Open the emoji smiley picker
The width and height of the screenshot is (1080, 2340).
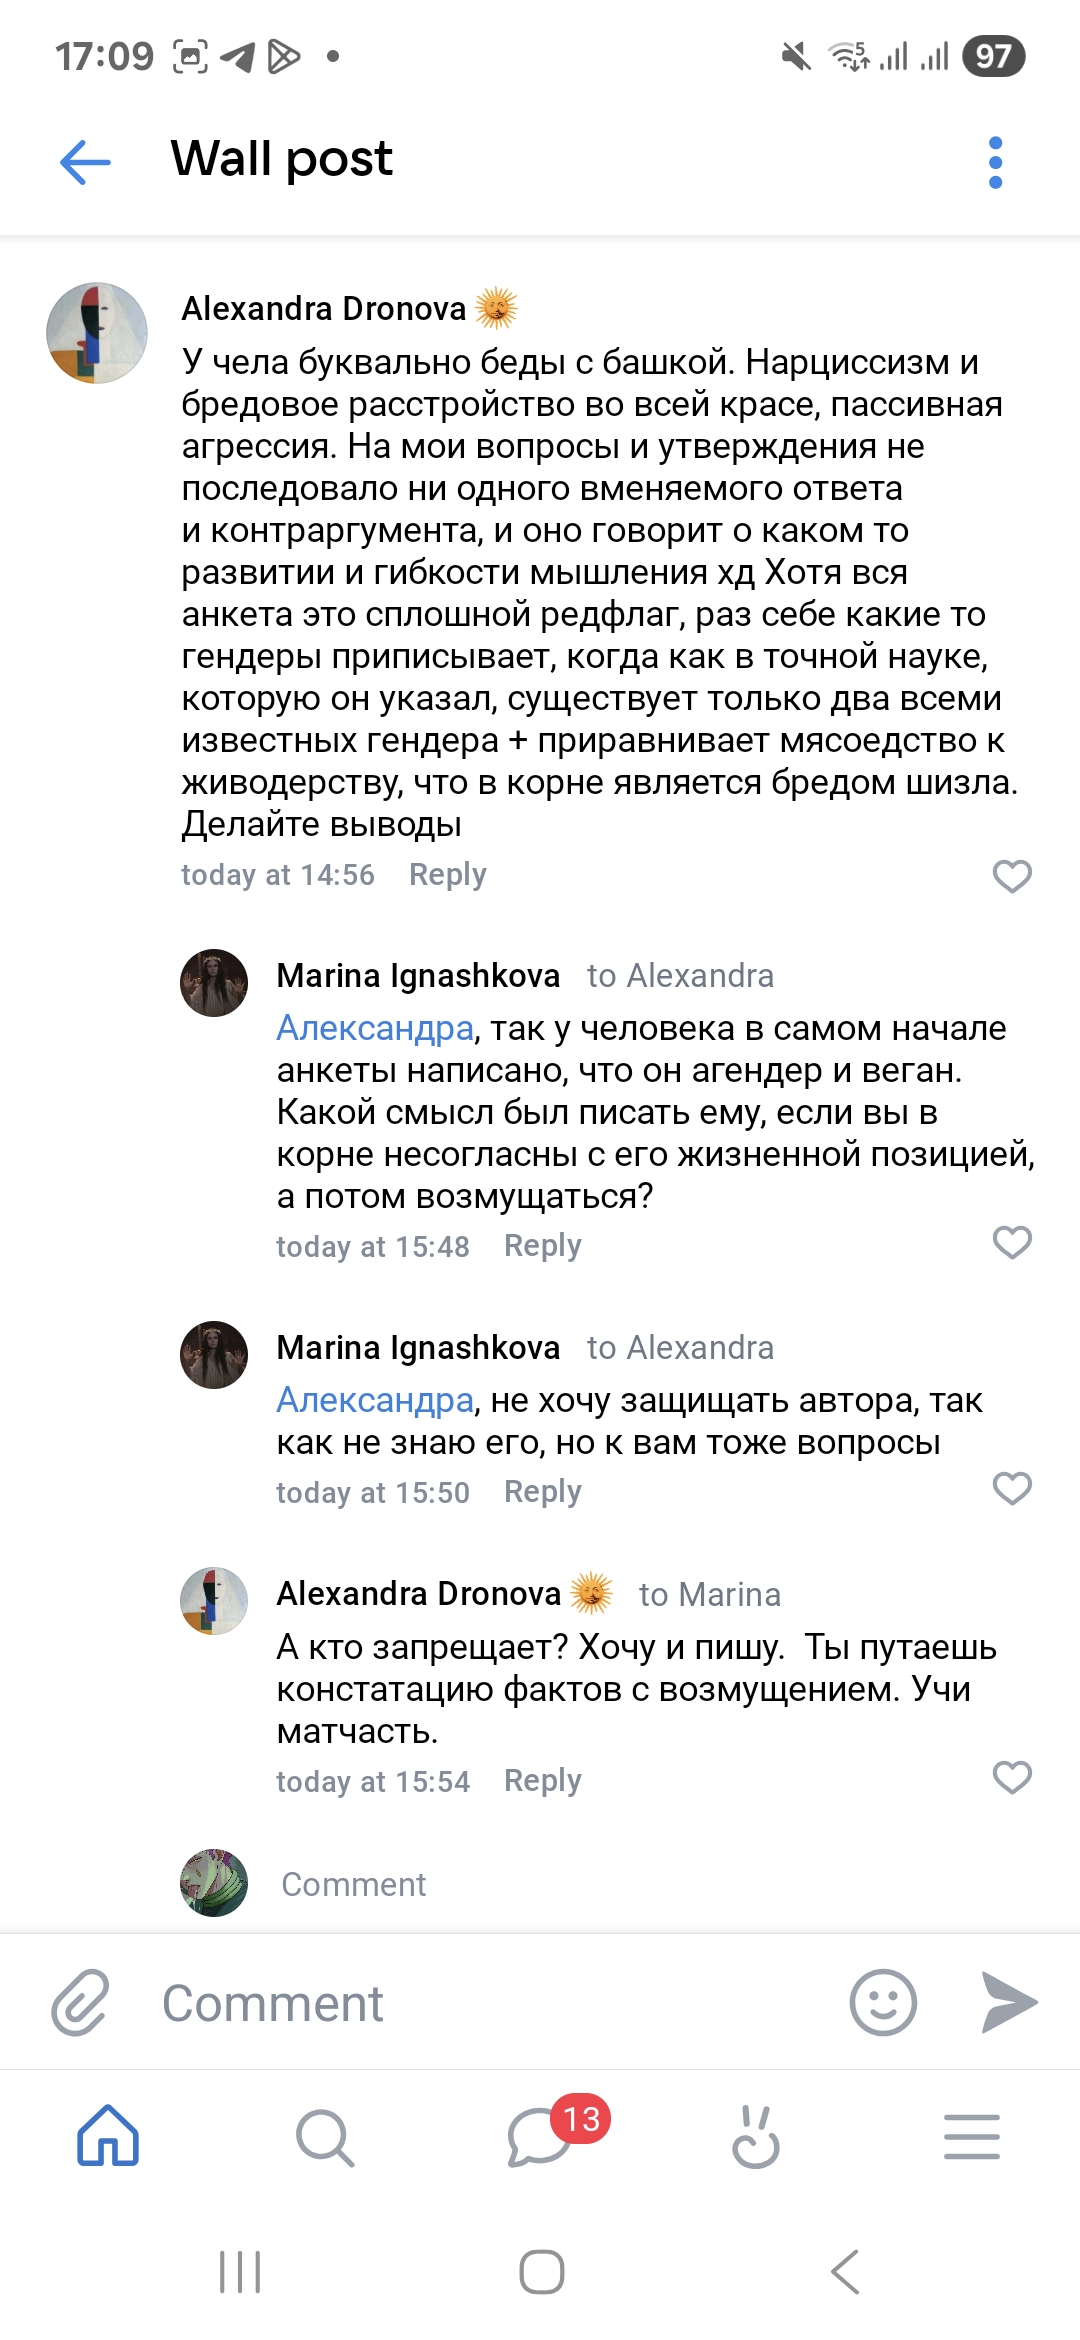882,2003
